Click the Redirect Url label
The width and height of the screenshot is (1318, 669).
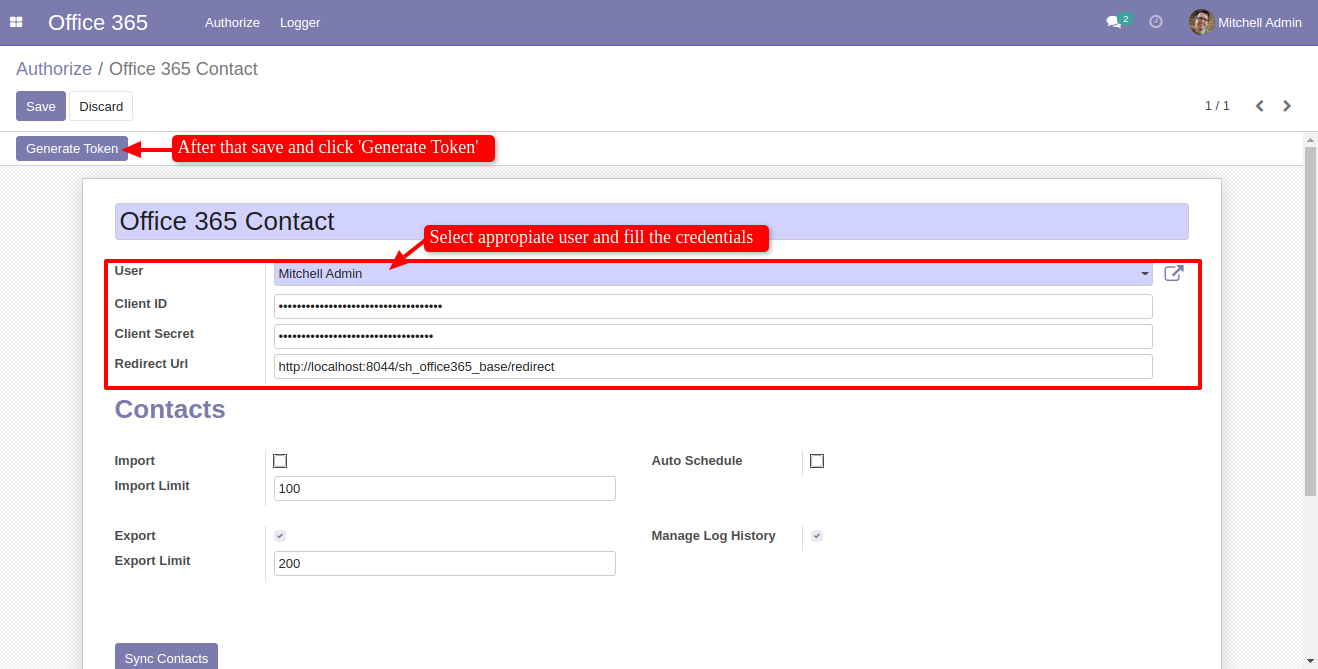point(151,363)
